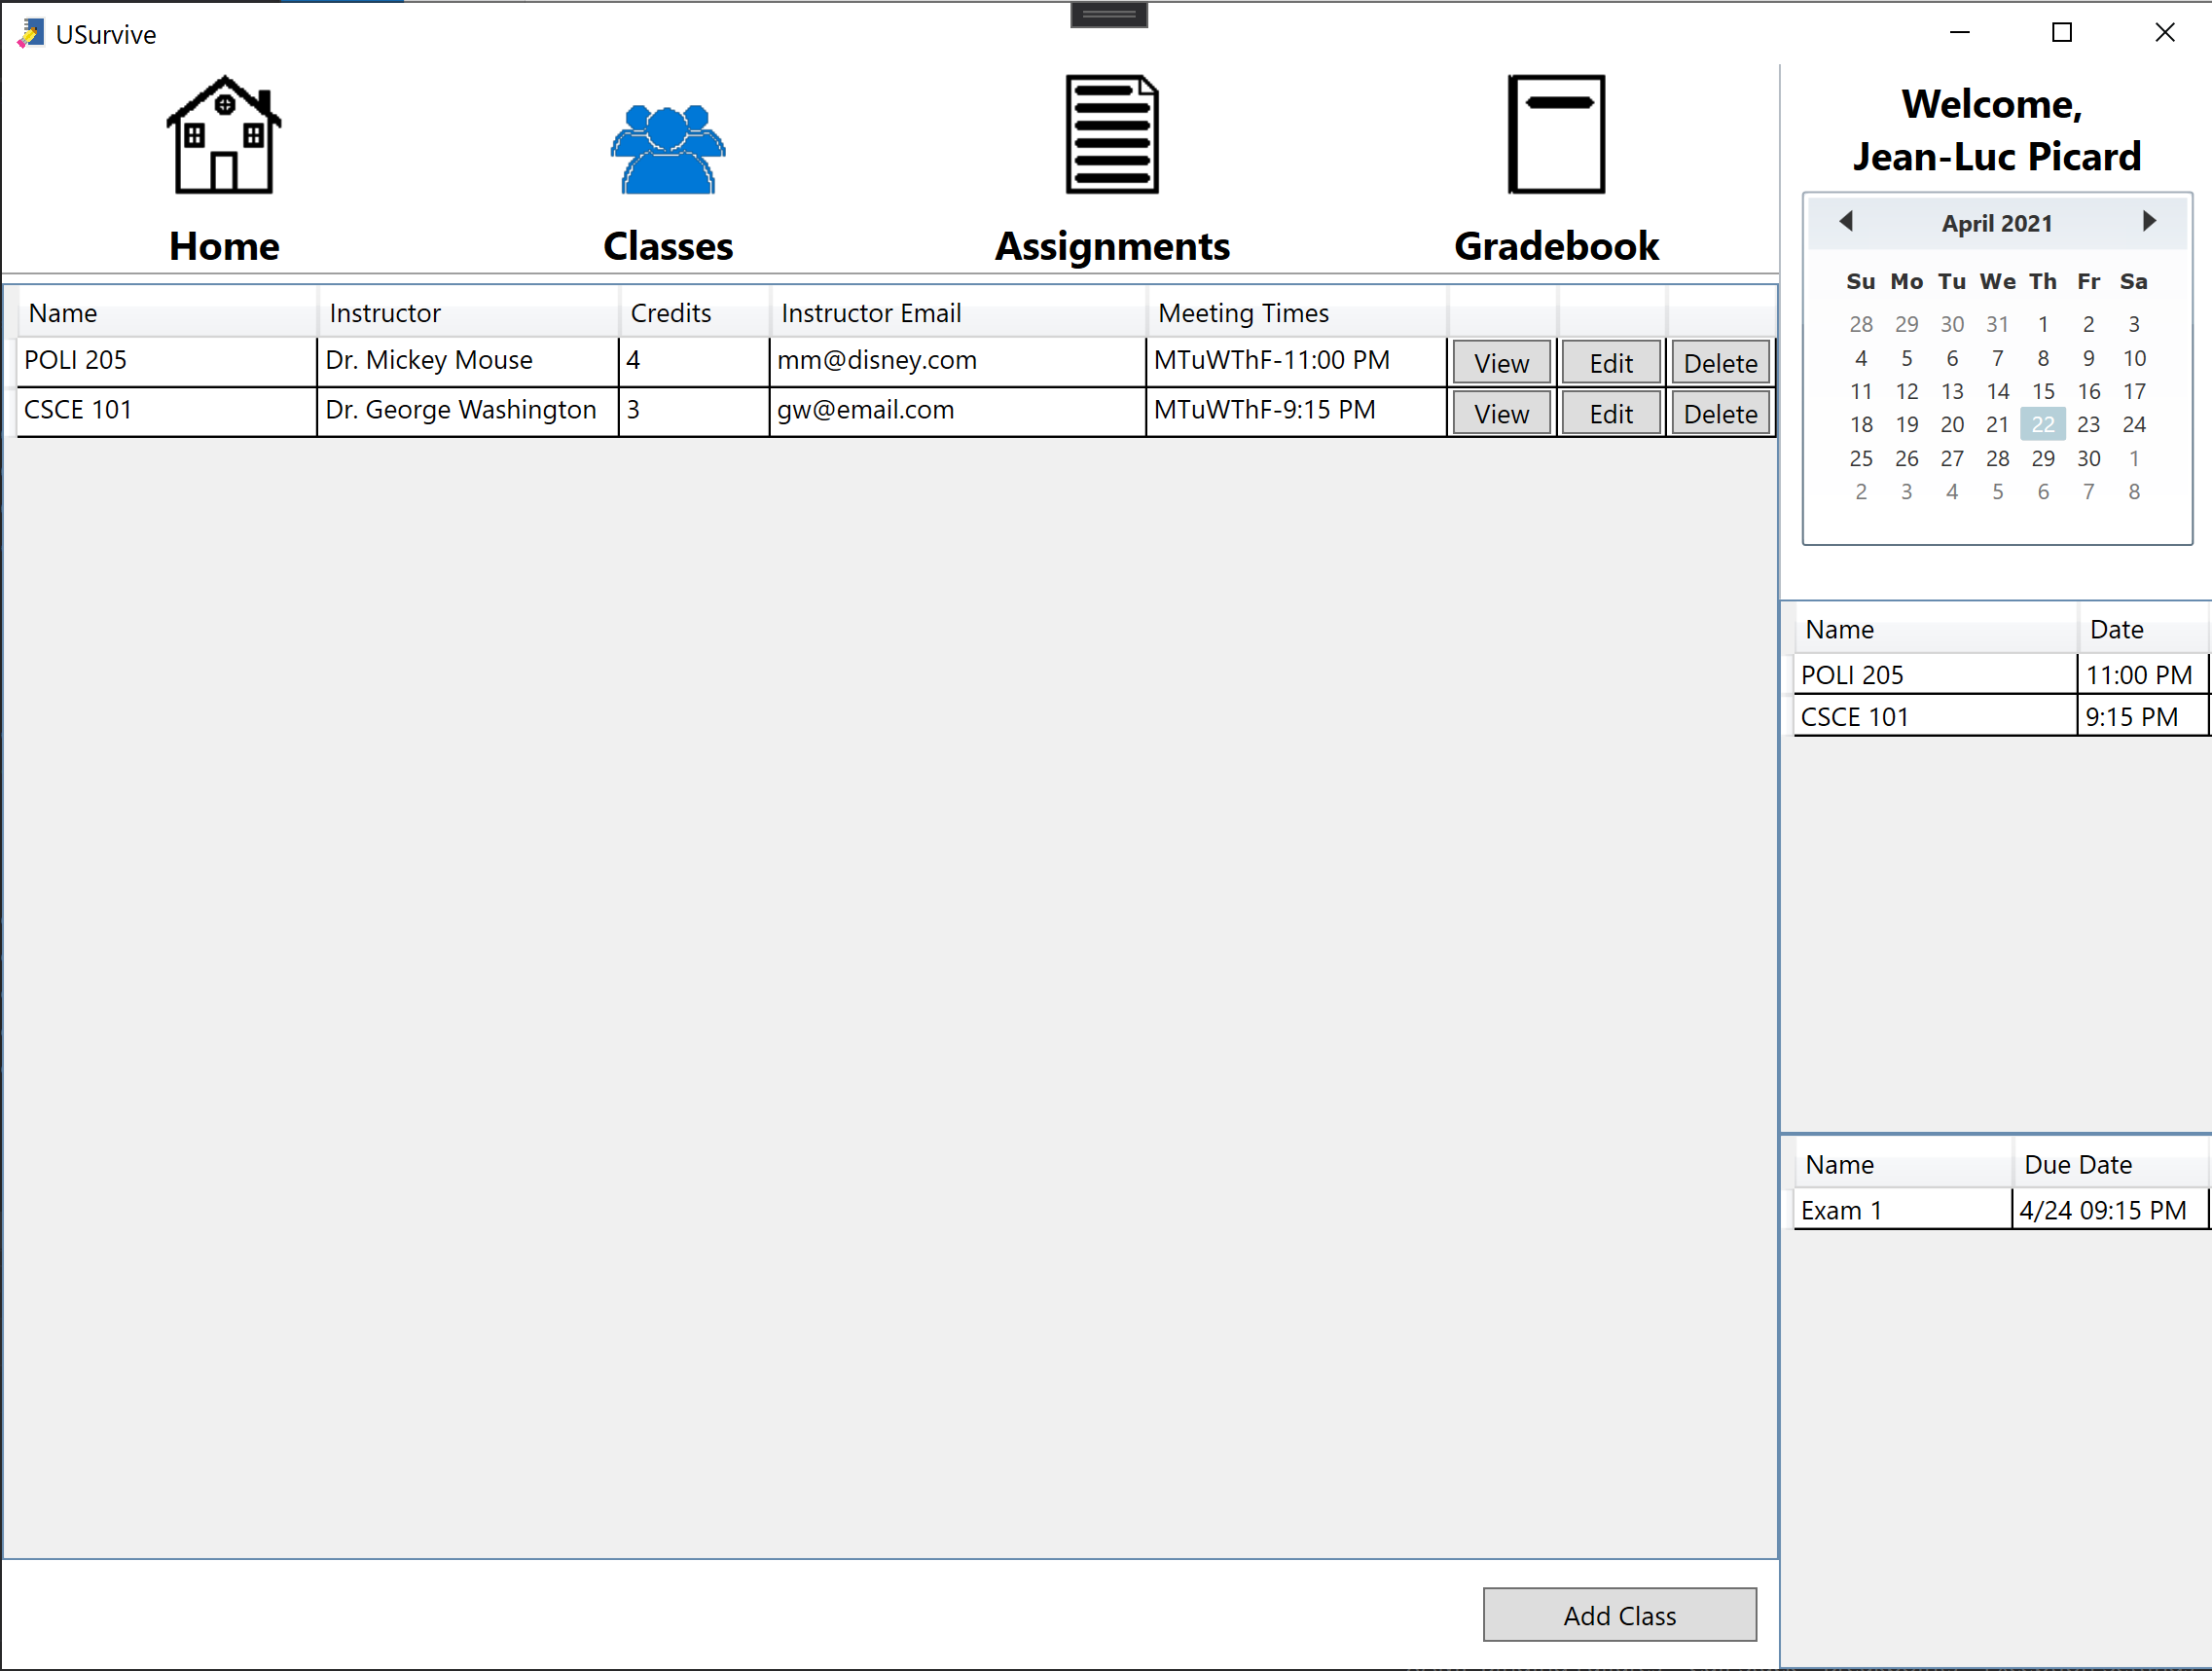Viewport: 2212px width, 1671px height.
Task: Delete the CSCE 101 class
Action: click(x=1720, y=413)
